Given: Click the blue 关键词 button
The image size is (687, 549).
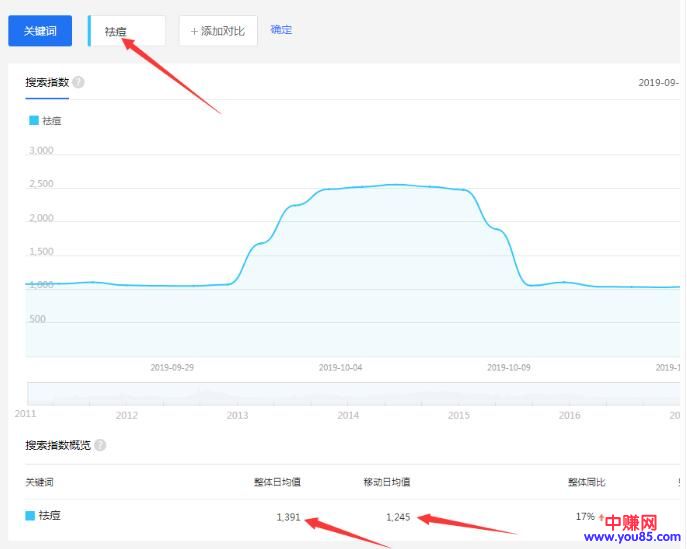Looking at the screenshot, I should pos(40,31).
